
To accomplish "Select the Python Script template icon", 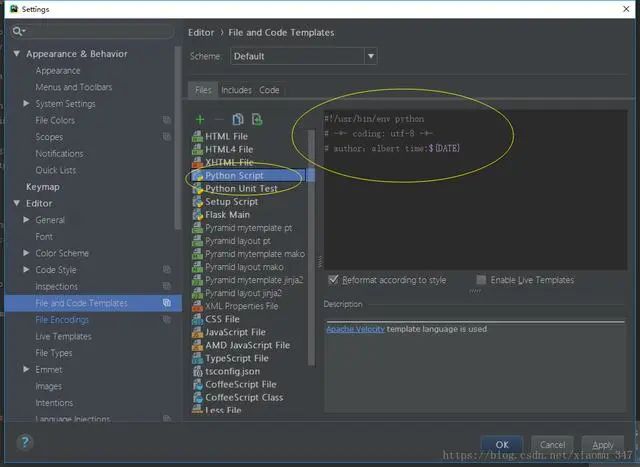I will click(198, 175).
